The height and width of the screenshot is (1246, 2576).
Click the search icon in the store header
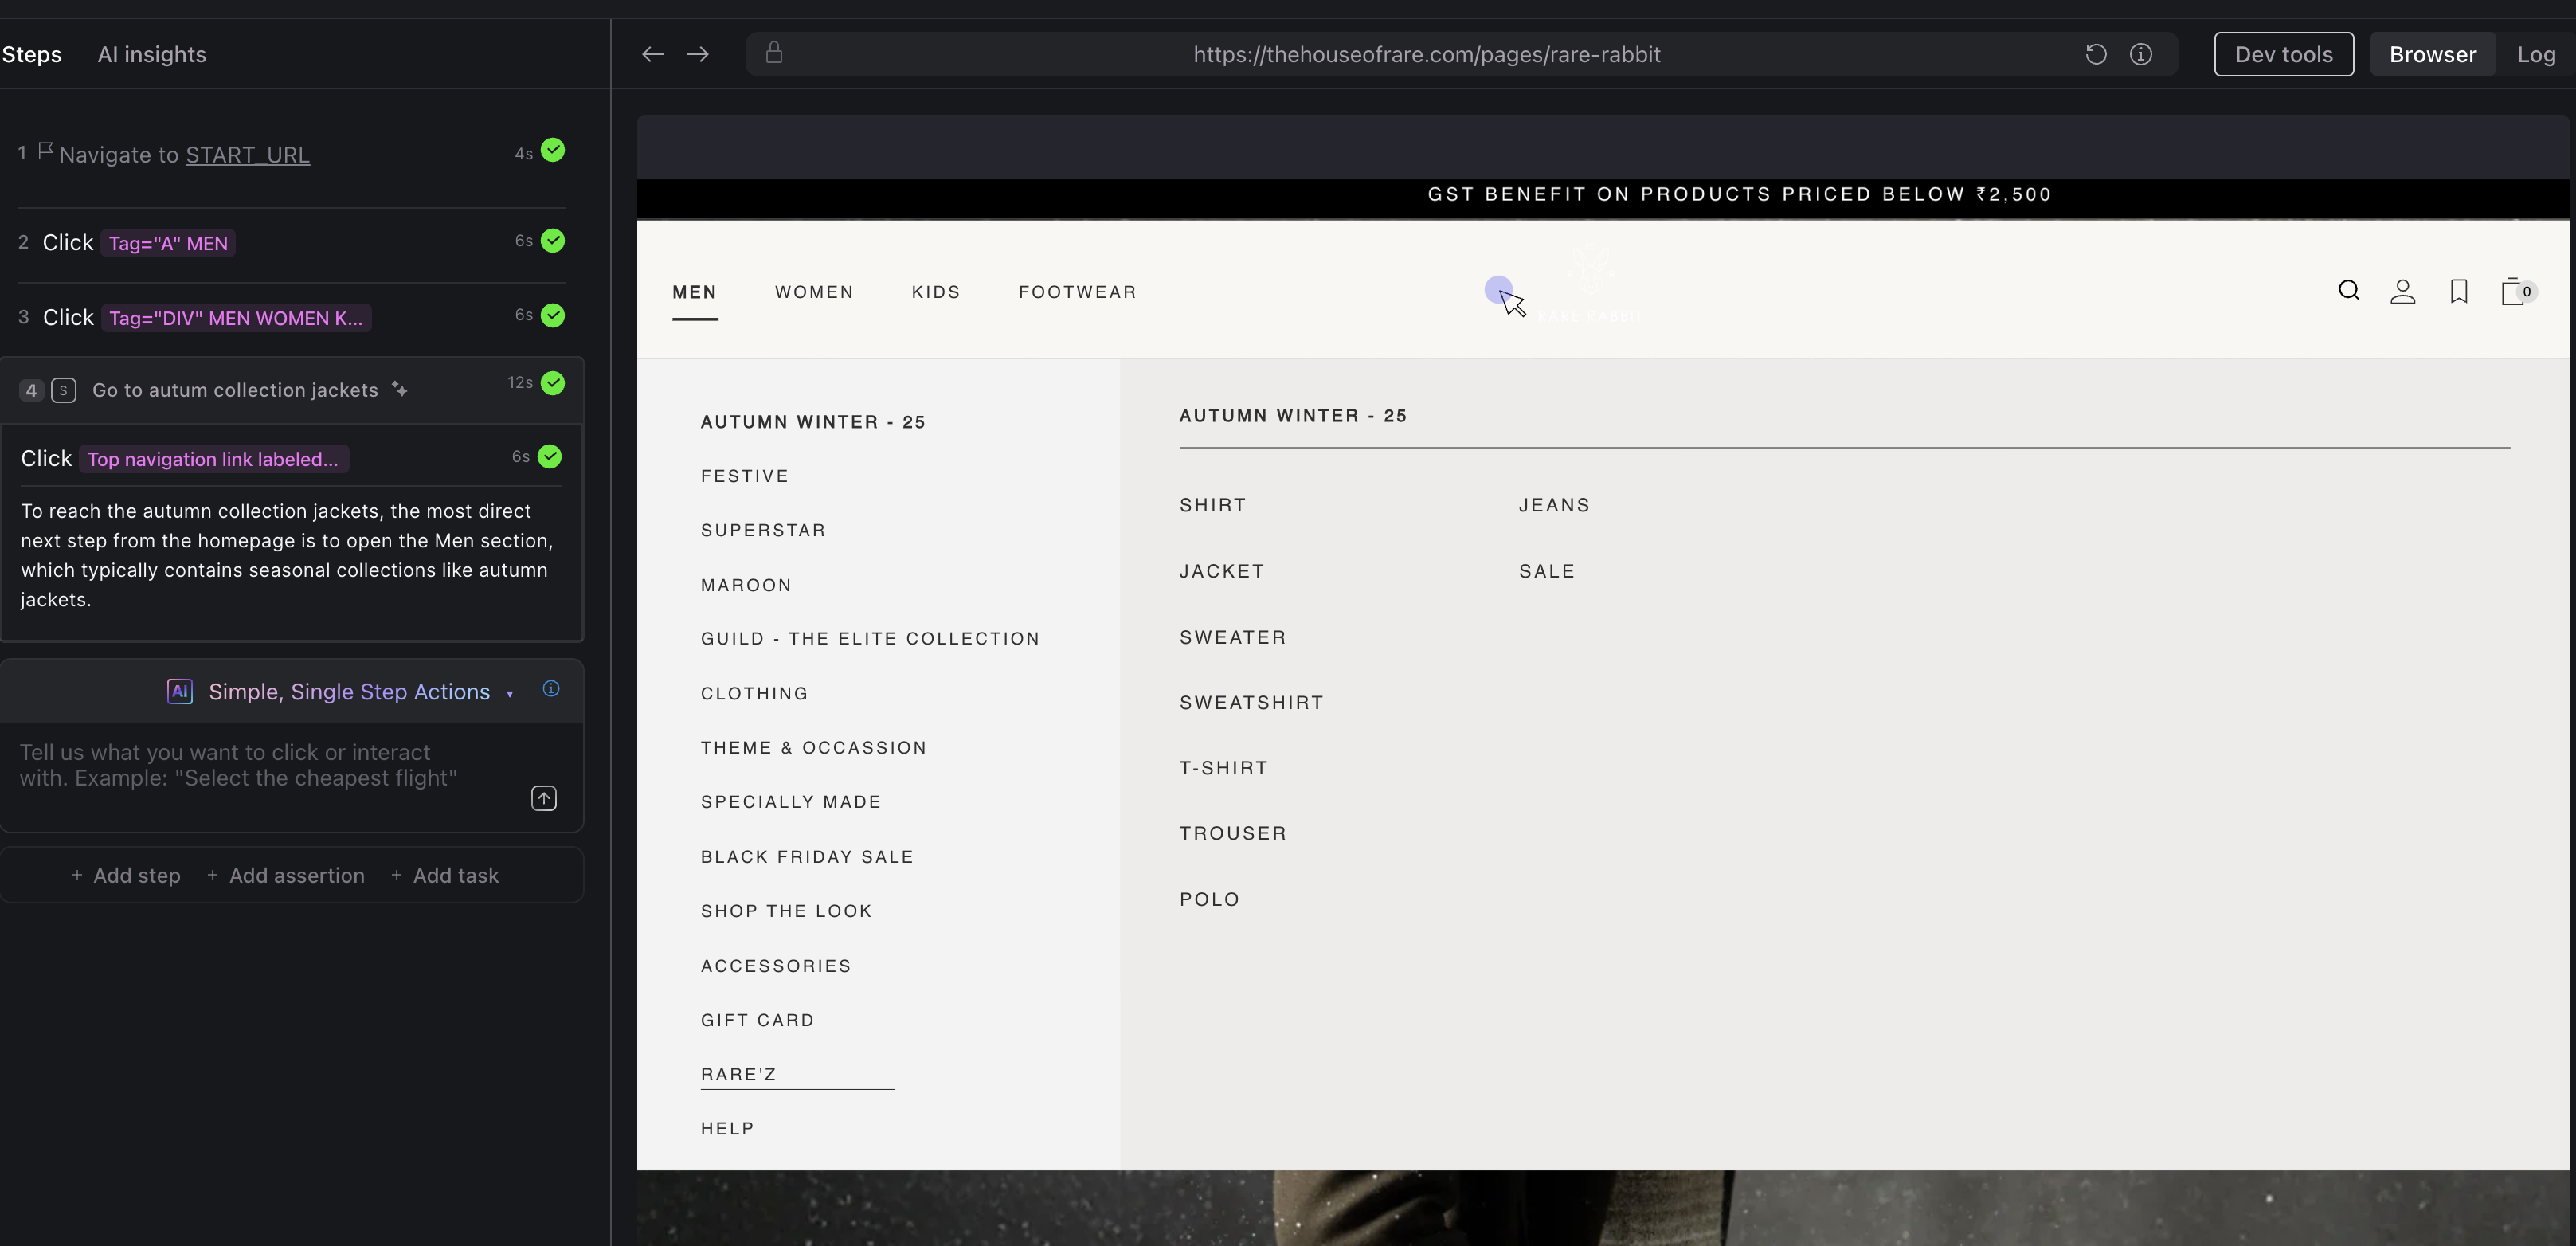click(x=2348, y=291)
